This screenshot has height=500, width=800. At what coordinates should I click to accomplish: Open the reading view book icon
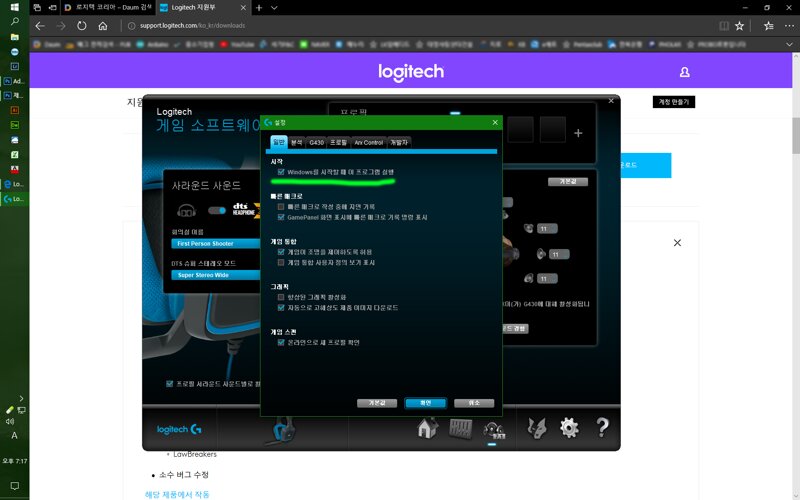click(x=724, y=26)
